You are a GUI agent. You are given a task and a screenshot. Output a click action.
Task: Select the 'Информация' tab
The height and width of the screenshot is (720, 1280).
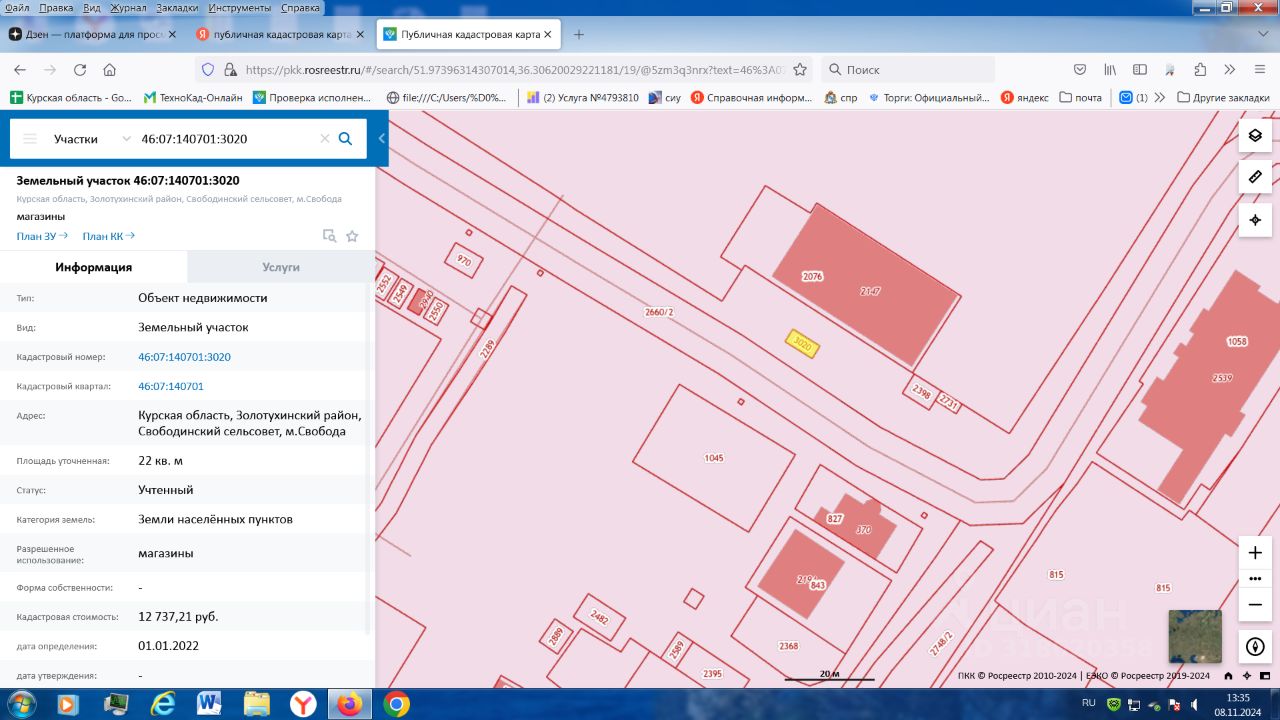[94, 267]
